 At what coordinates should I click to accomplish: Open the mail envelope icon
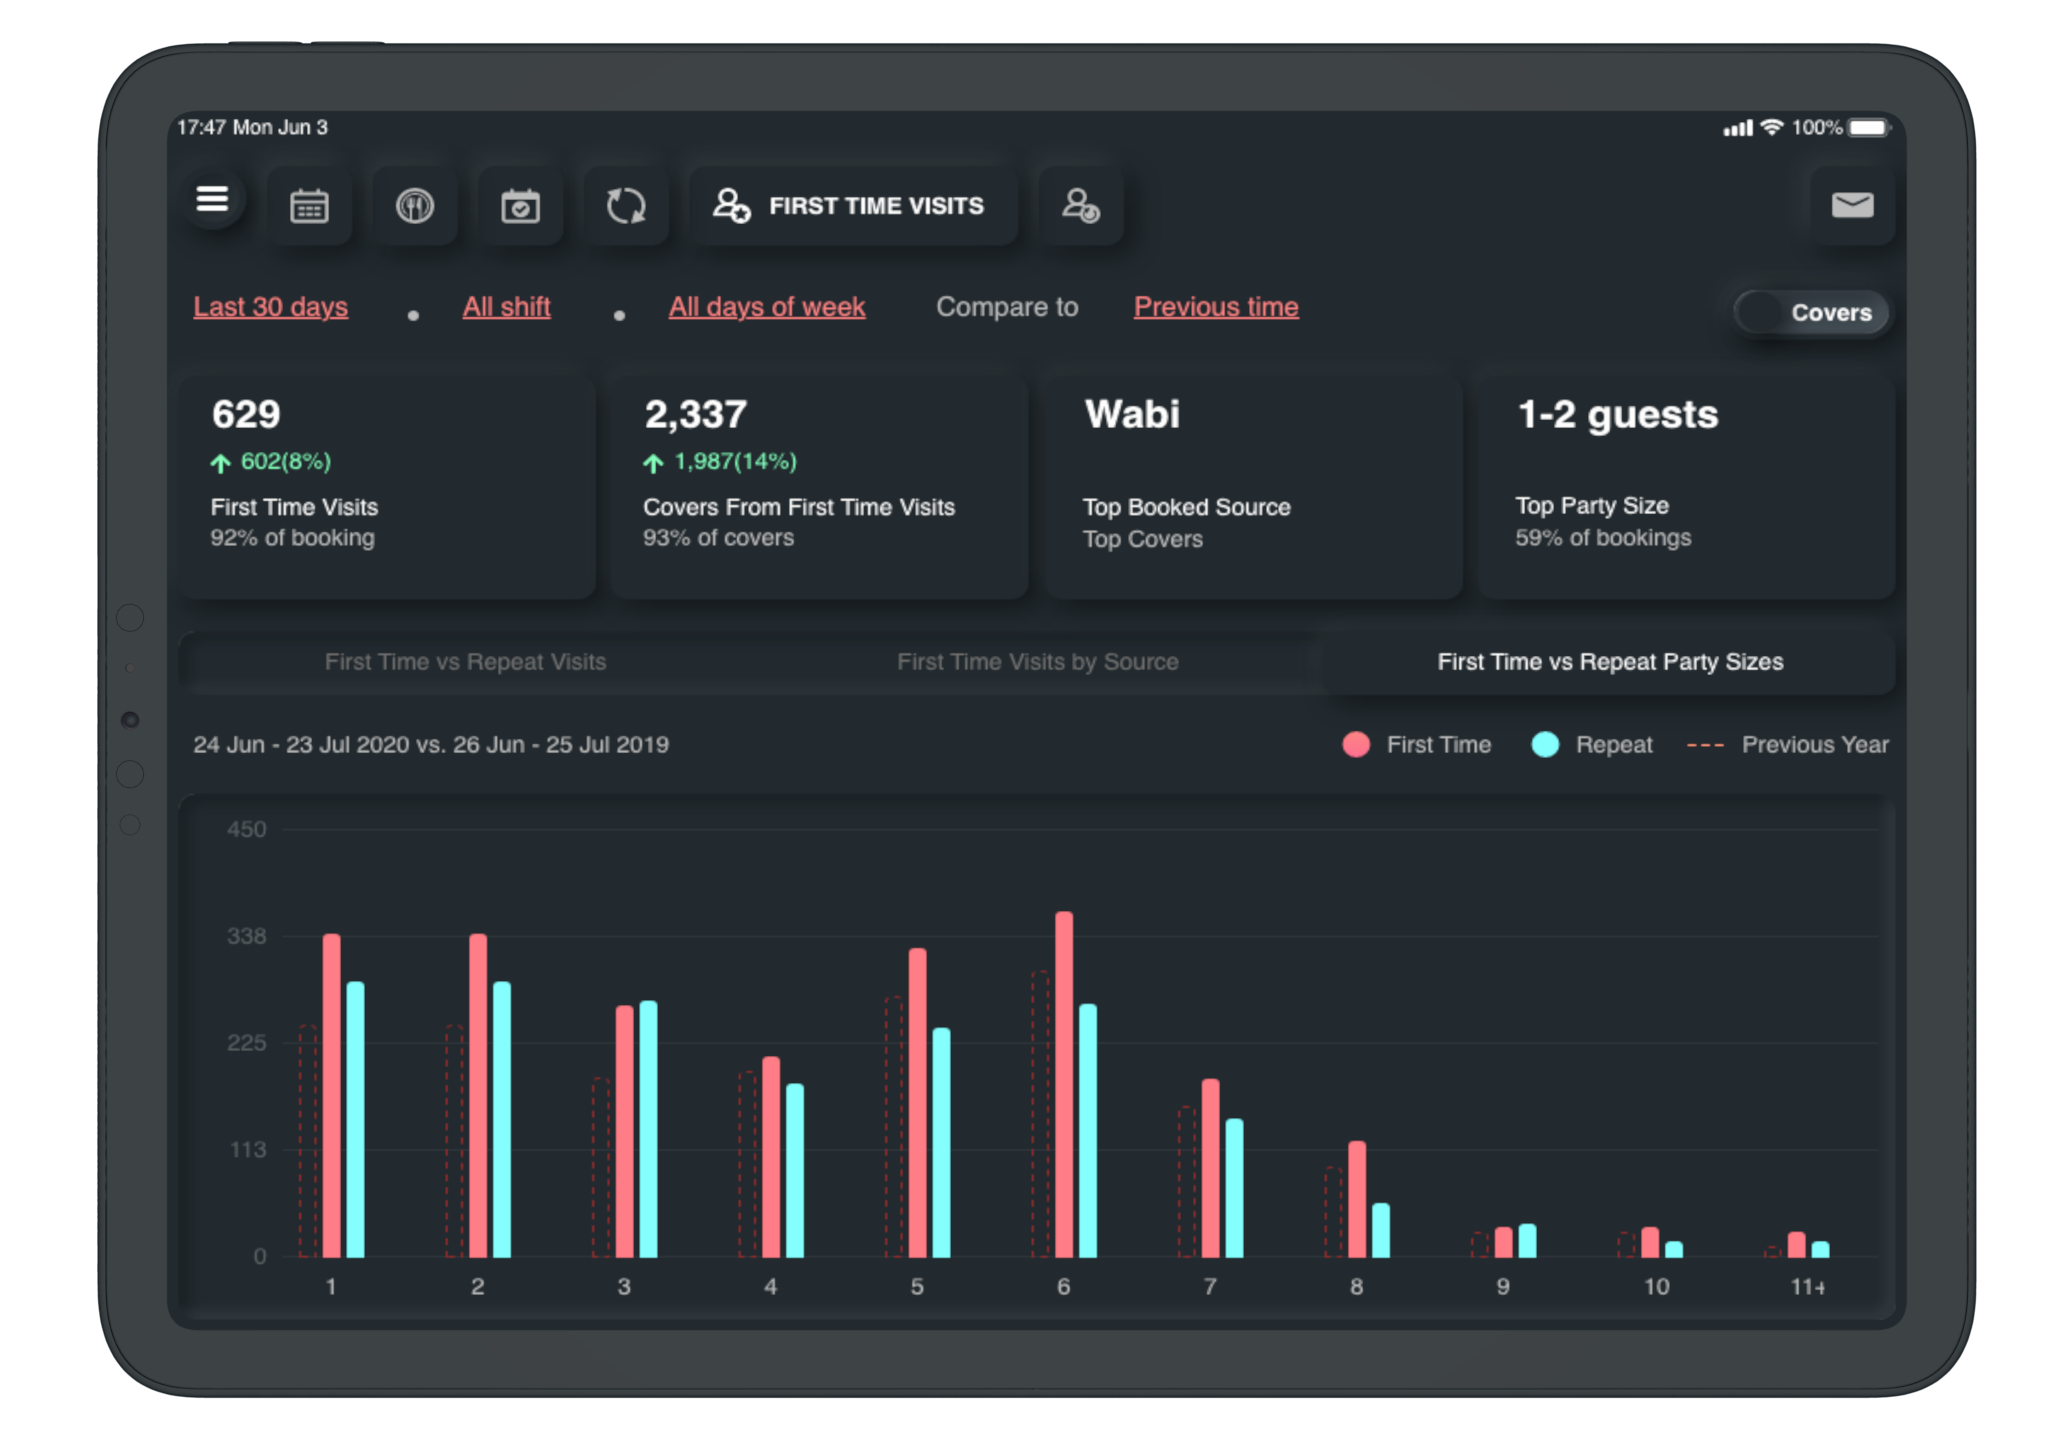click(x=1852, y=206)
